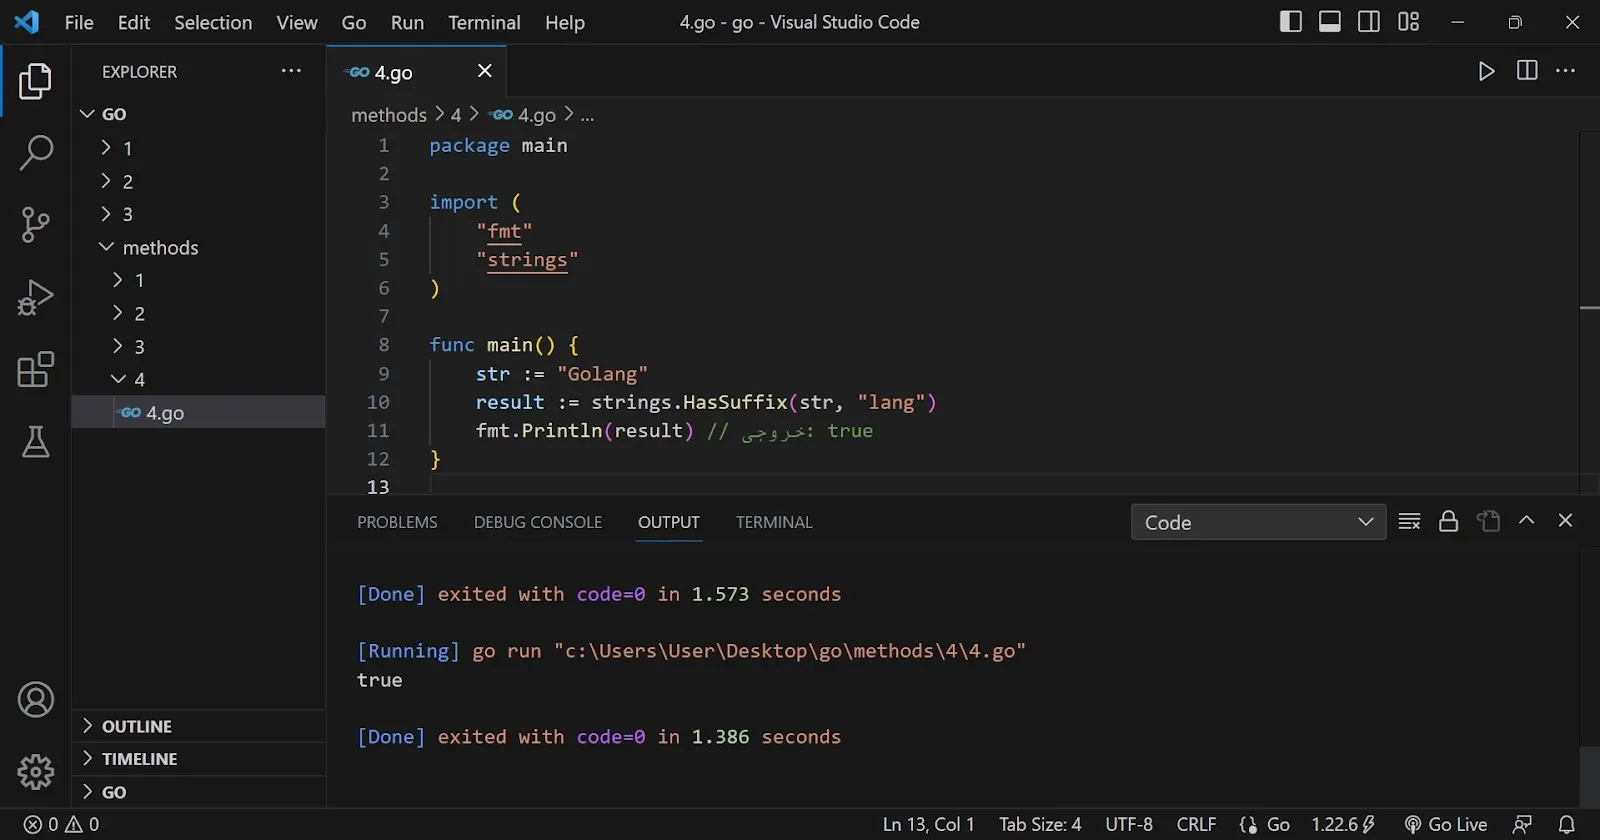
Task: Open the Go menu
Action: click(354, 22)
